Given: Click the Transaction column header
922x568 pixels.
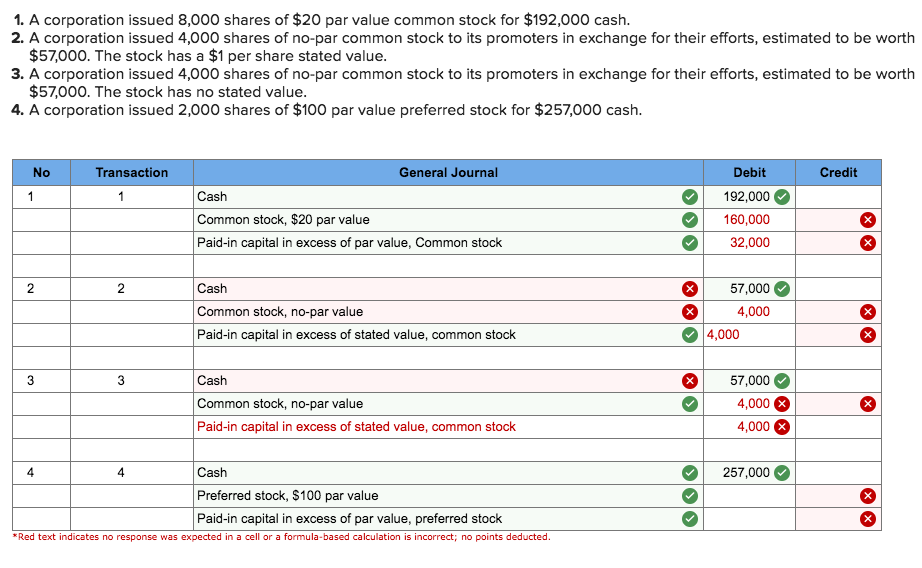Looking at the screenshot, I should 132,172.
